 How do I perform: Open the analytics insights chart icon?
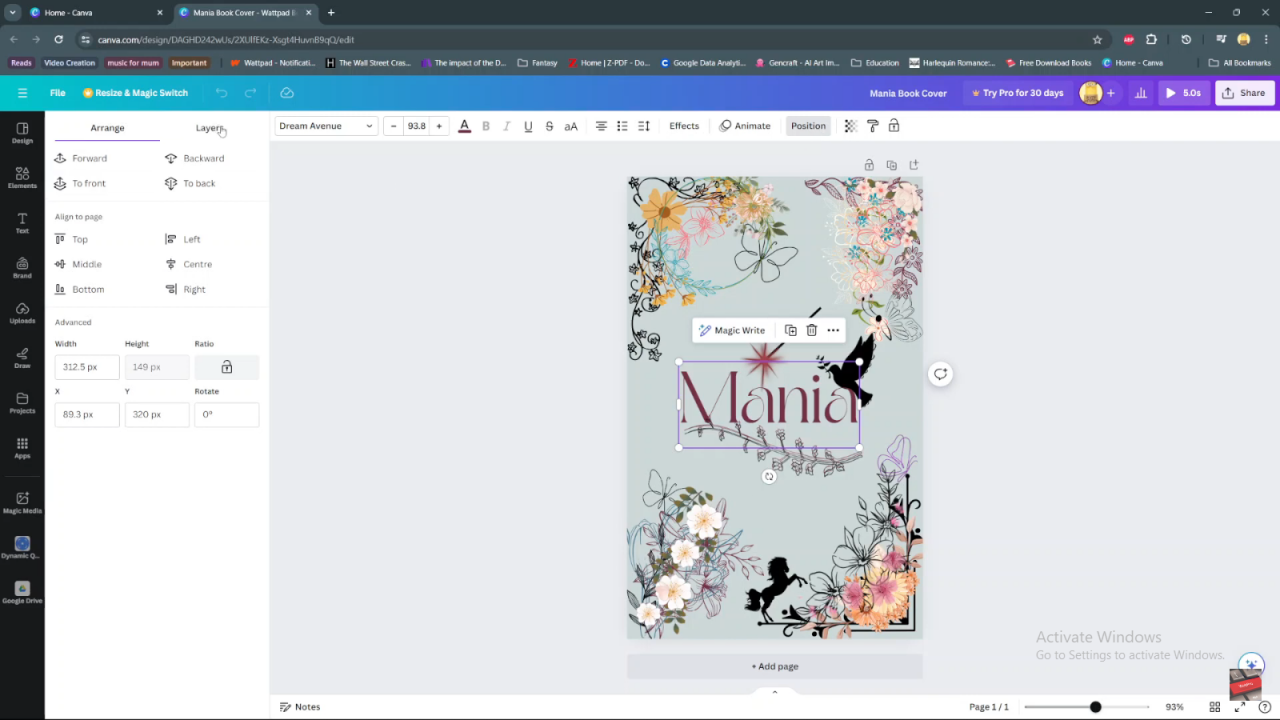coord(1140,93)
